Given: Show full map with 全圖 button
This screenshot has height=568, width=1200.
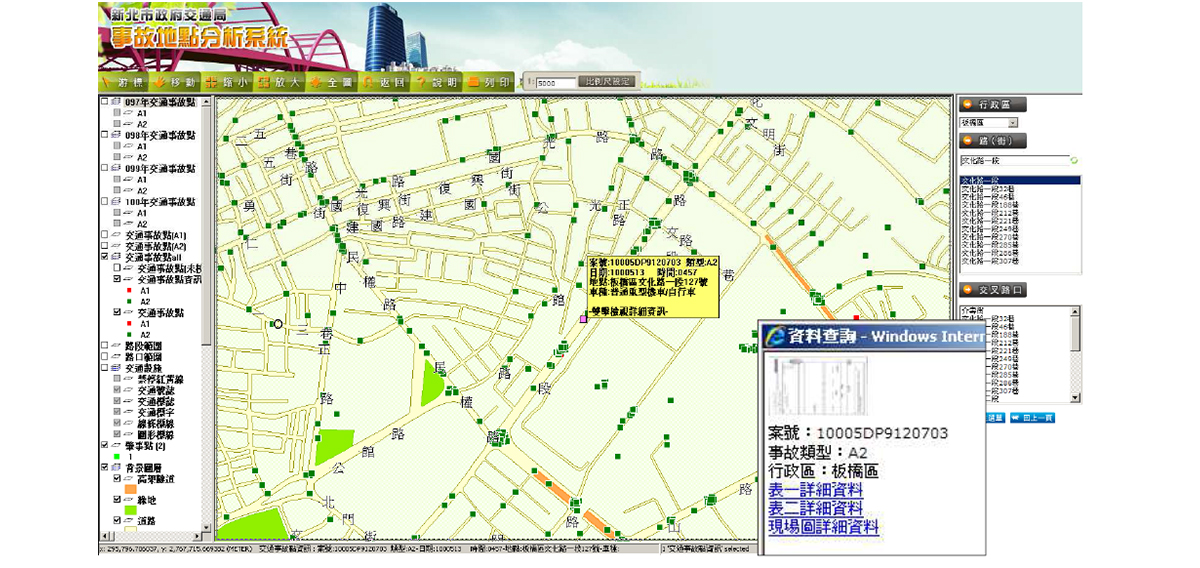Looking at the screenshot, I should pos(333,82).
